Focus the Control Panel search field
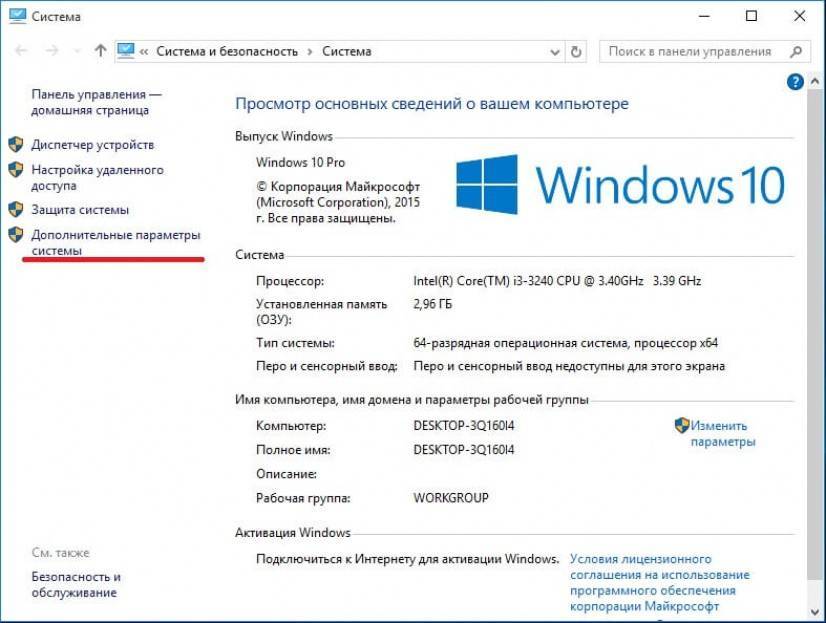The image size is (826, 623). coord(704,52)
